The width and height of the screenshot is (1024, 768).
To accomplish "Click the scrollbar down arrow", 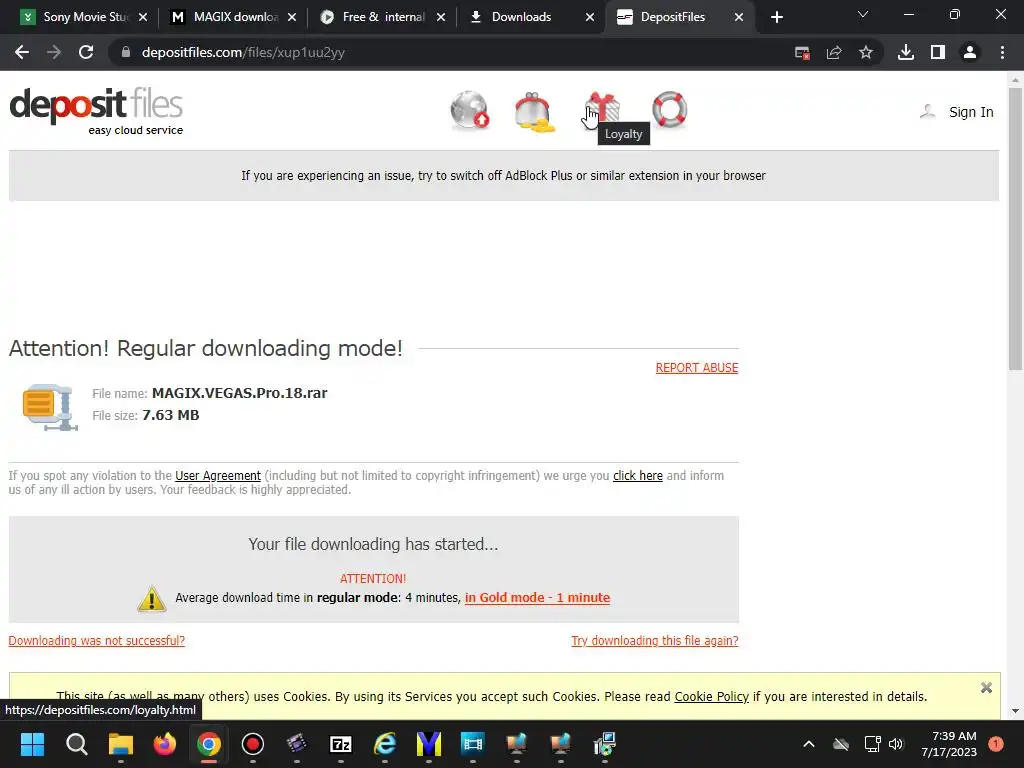I will [1015, 711].
